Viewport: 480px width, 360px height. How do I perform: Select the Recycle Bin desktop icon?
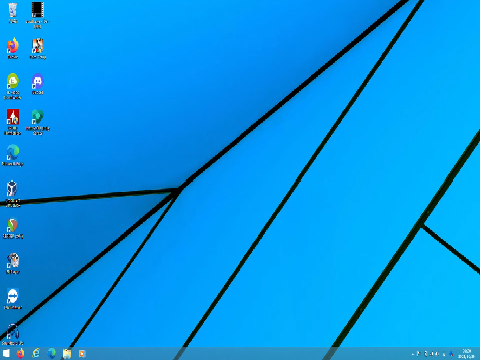point(13,13)
